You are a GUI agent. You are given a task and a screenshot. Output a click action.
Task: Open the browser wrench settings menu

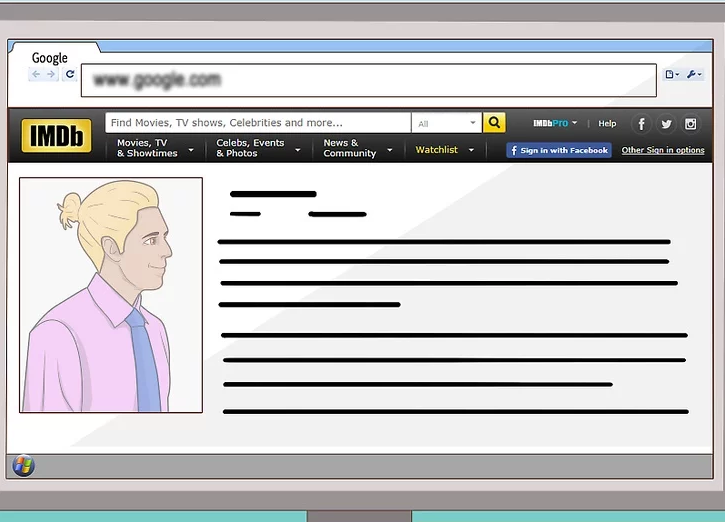tap(695, 75)
